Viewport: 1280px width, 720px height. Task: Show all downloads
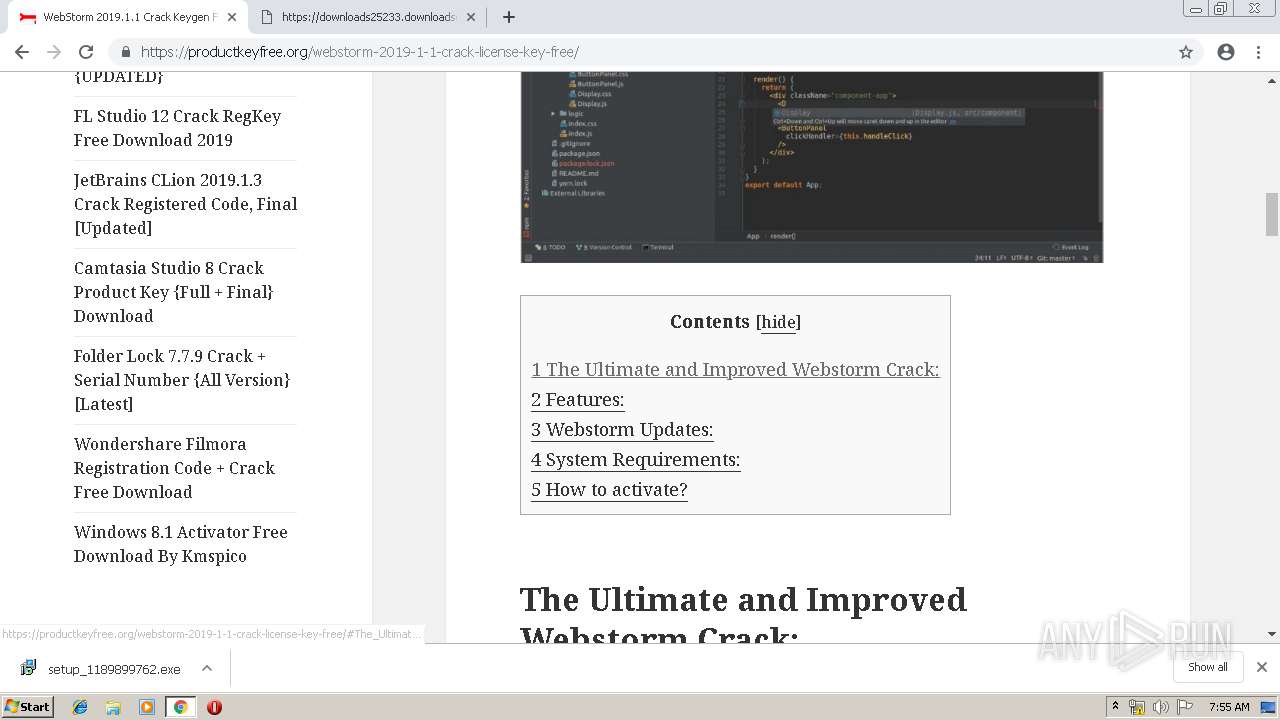(1207, 667)
